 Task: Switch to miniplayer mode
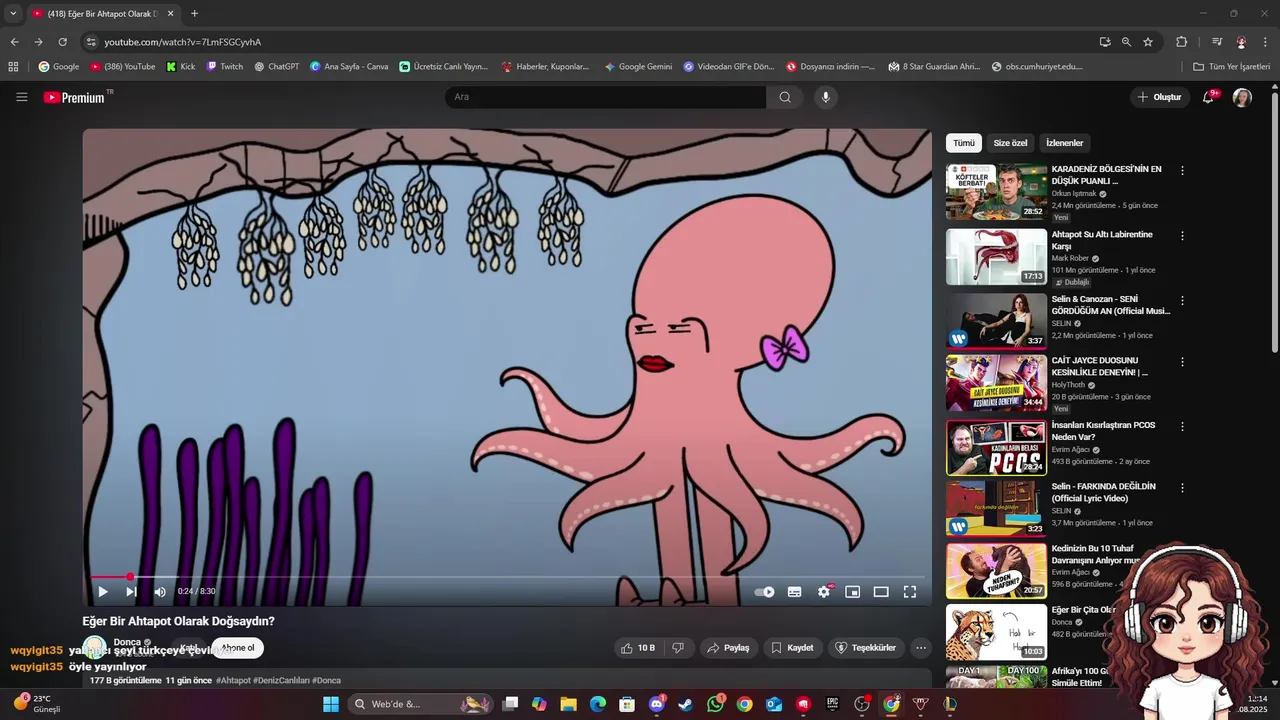coord(852,592)
